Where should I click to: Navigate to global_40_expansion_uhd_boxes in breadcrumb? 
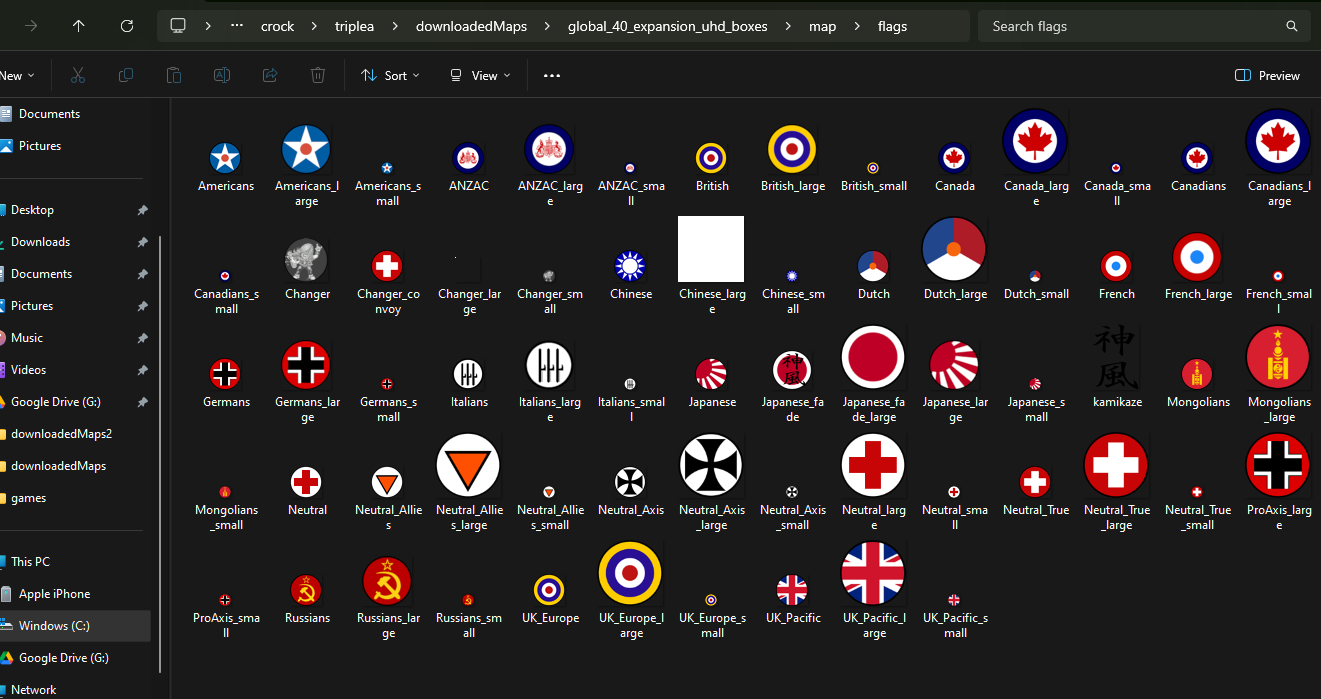[x=668, y=26]
